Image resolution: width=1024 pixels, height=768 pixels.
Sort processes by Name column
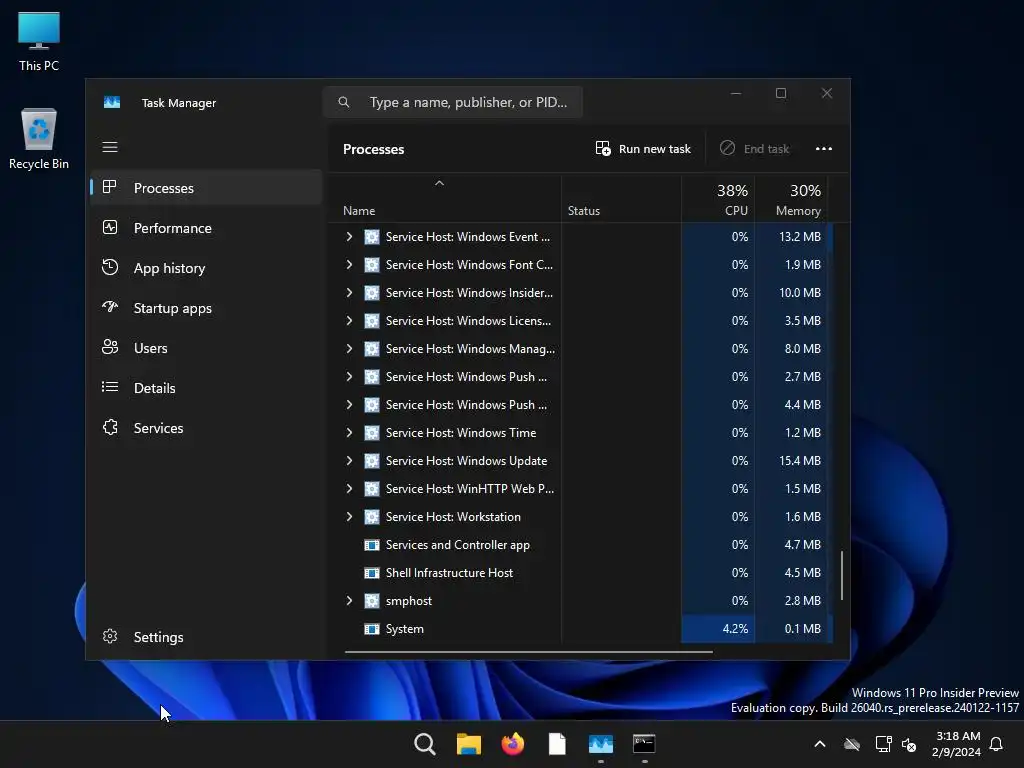click(x=445, y=199)
